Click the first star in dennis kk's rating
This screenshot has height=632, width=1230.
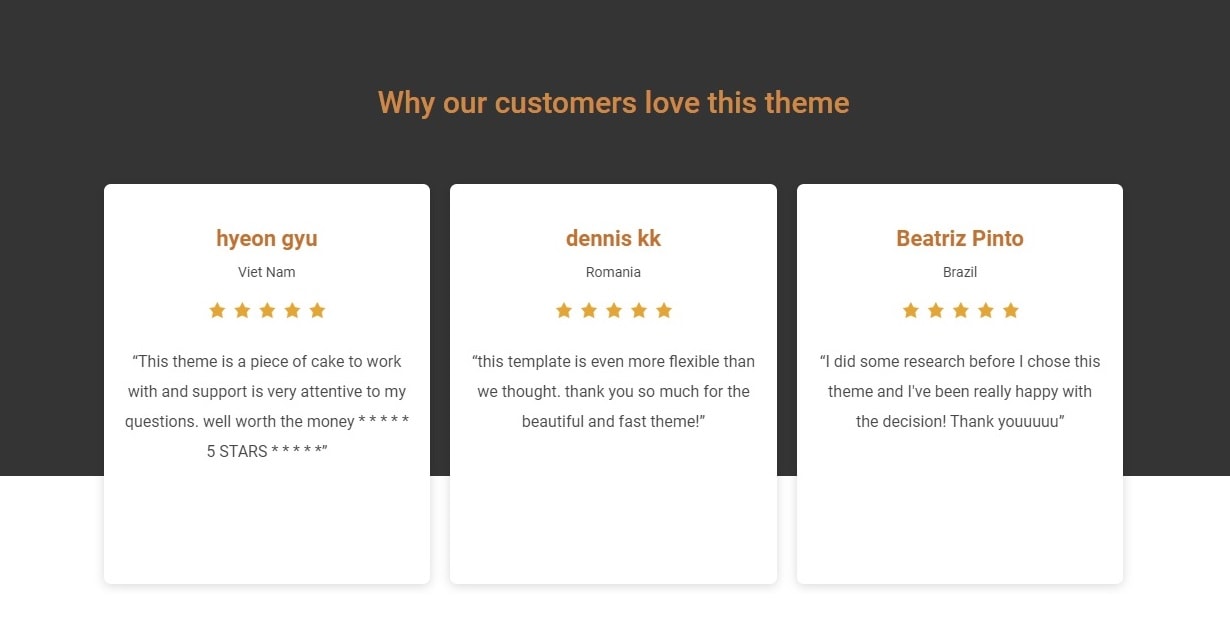coord(564,311)
